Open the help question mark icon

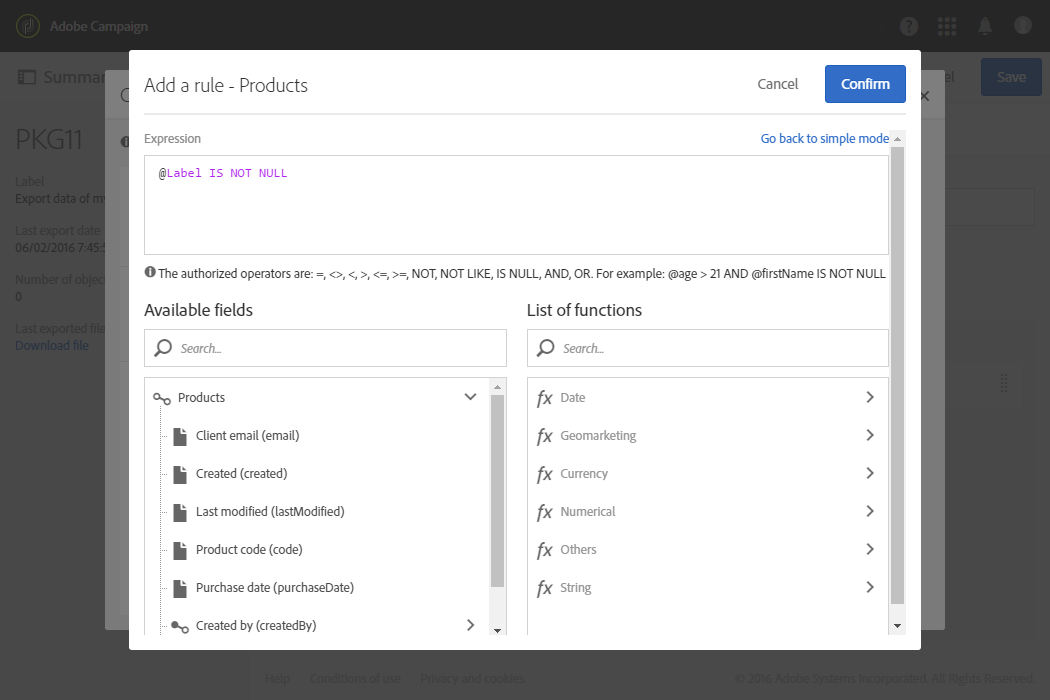coord(909,26)
